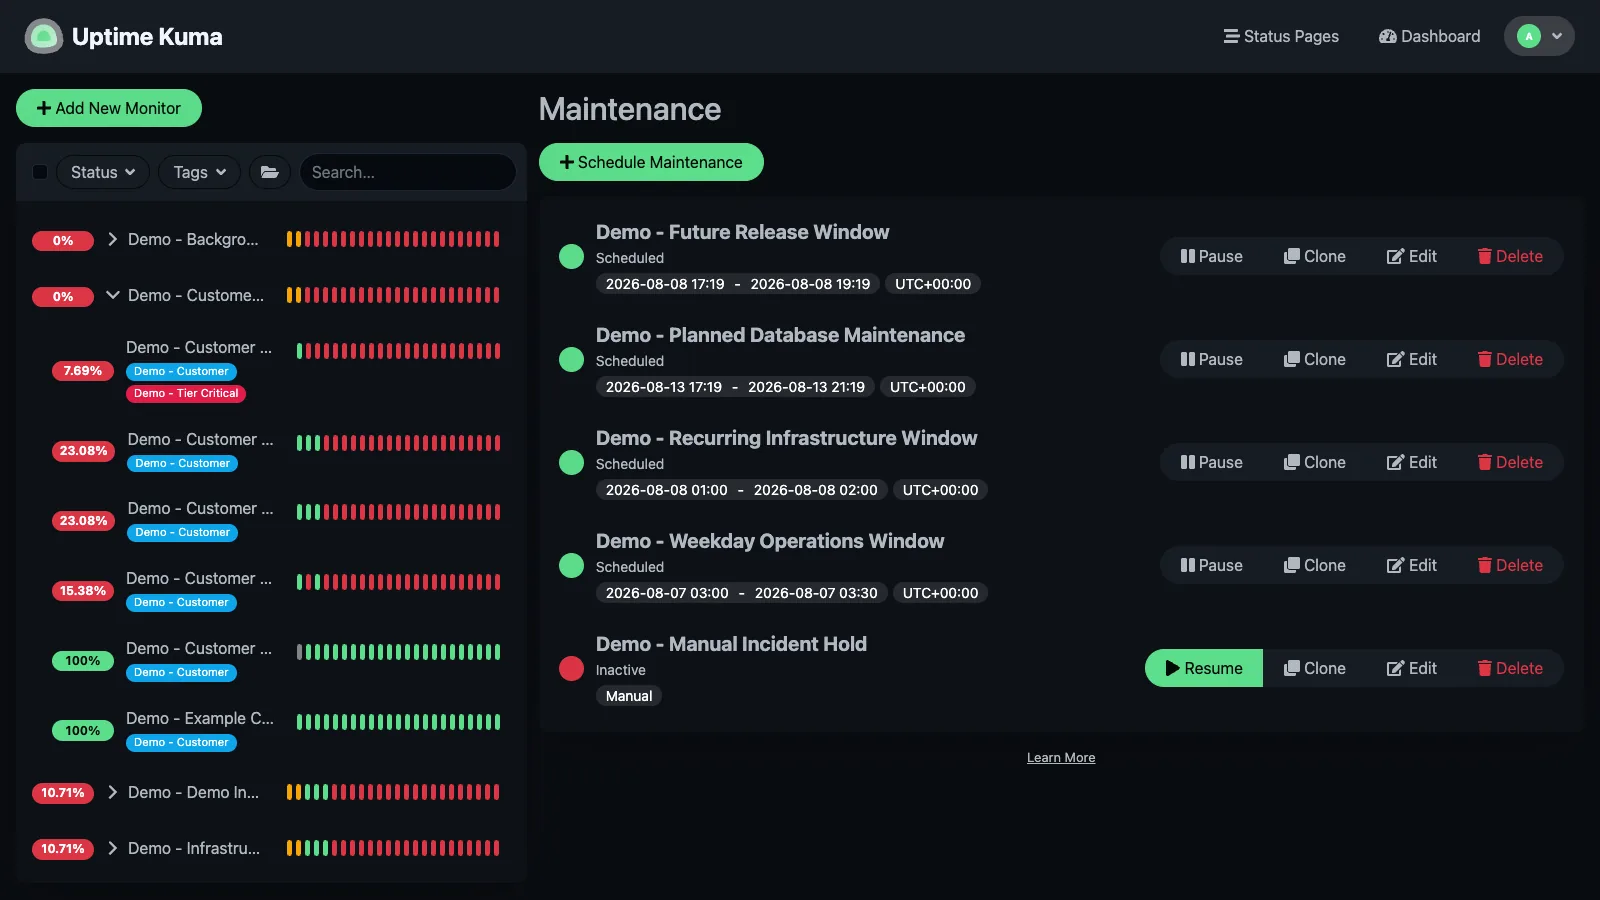Viewport: 1600px width, 900px height.
Task: Click heartbeat bar of Demo - Backgro...
Action: click(x=393, y=239)
